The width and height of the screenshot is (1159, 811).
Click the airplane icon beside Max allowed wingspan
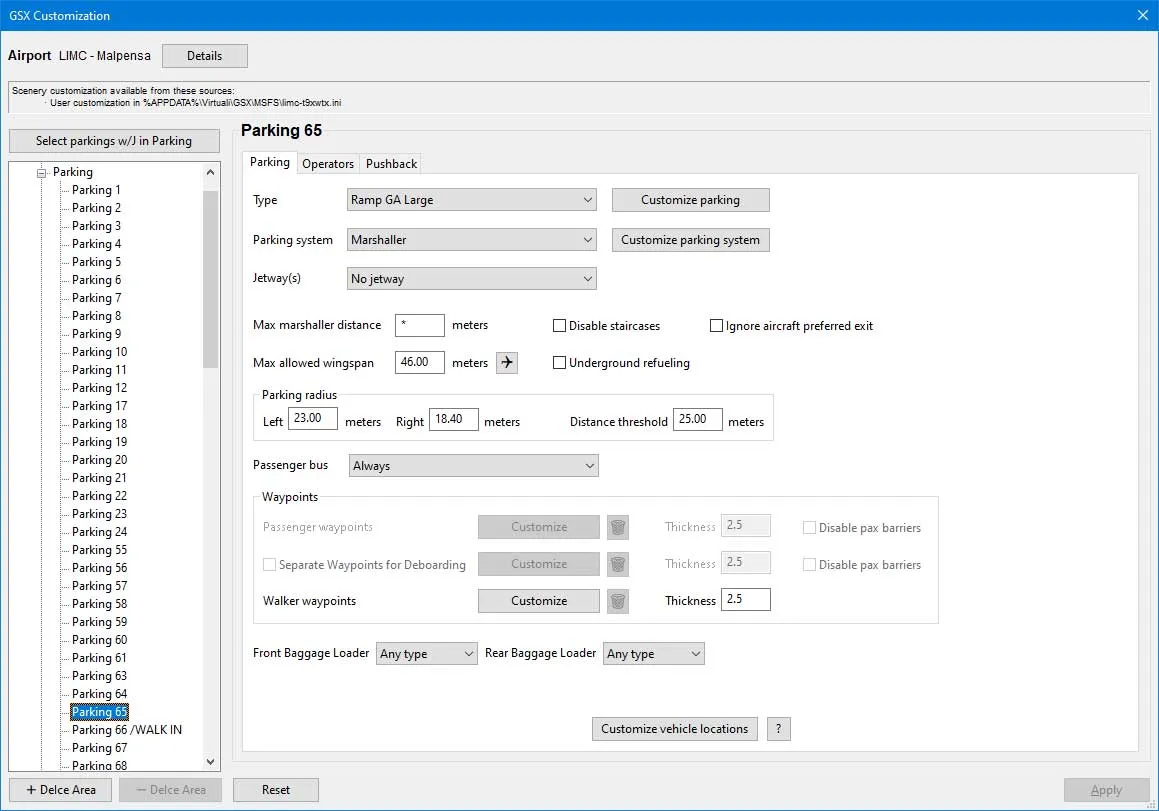click(x=507, y=362)
